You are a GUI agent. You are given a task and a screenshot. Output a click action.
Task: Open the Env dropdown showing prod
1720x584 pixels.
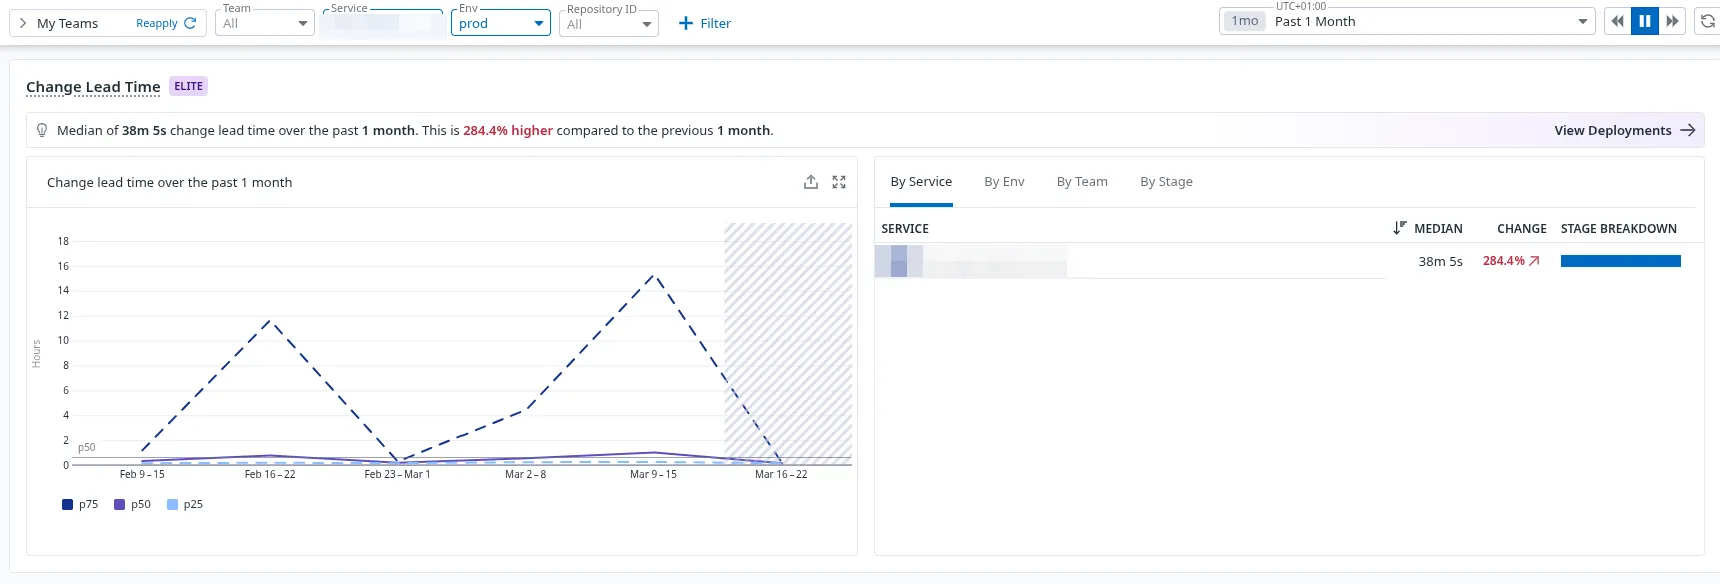(x=500, y=23)
